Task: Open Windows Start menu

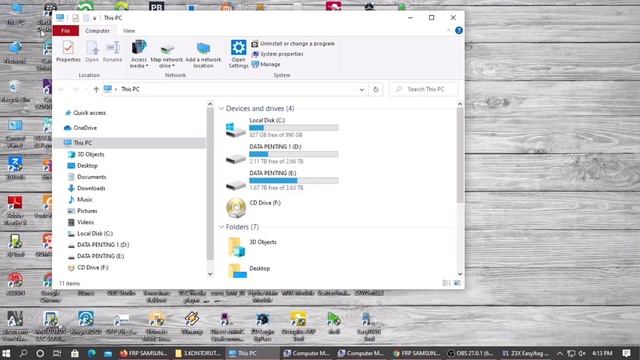Action: 6,353
